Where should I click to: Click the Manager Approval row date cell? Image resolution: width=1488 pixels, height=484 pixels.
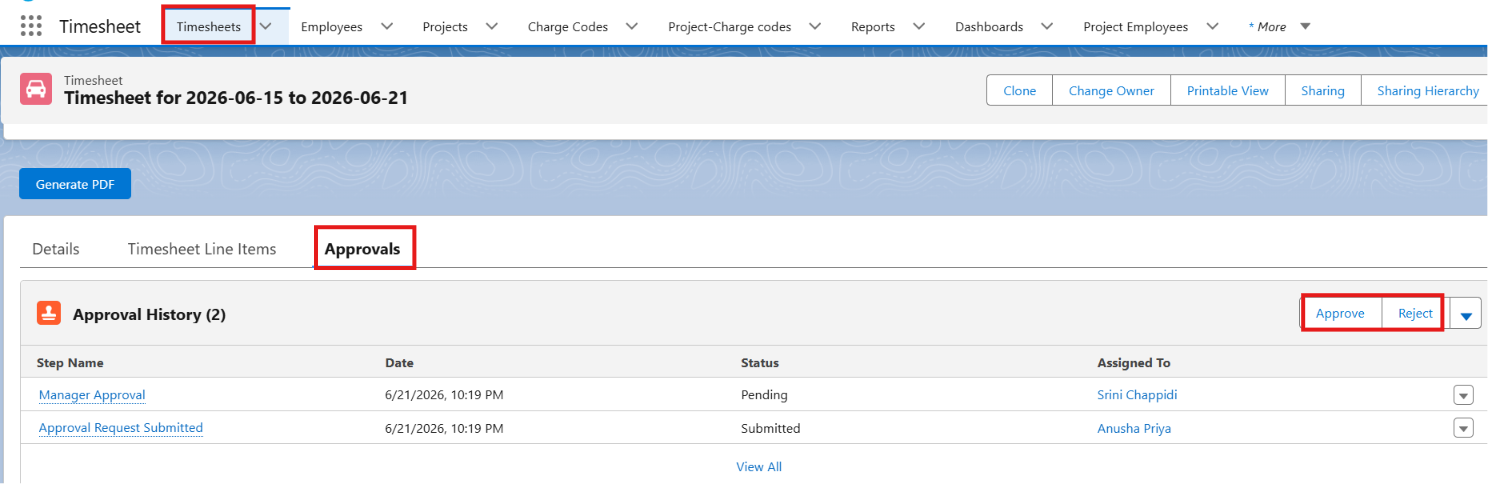[x=444, y=395]
